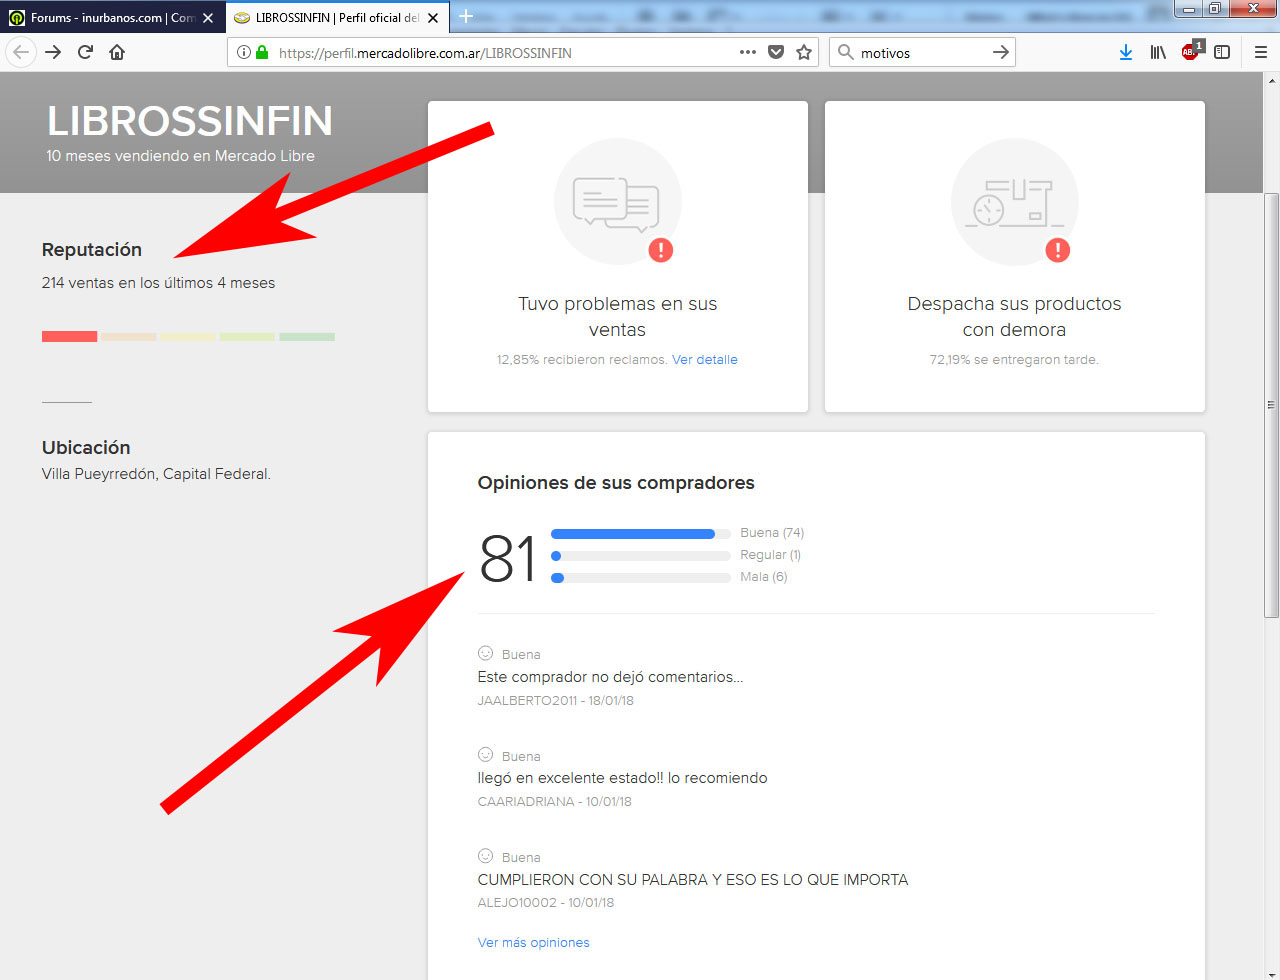Click the URL address bar
Image resolution: width=1280 pixels, height=980 pixels.
[x=500, y=52]
